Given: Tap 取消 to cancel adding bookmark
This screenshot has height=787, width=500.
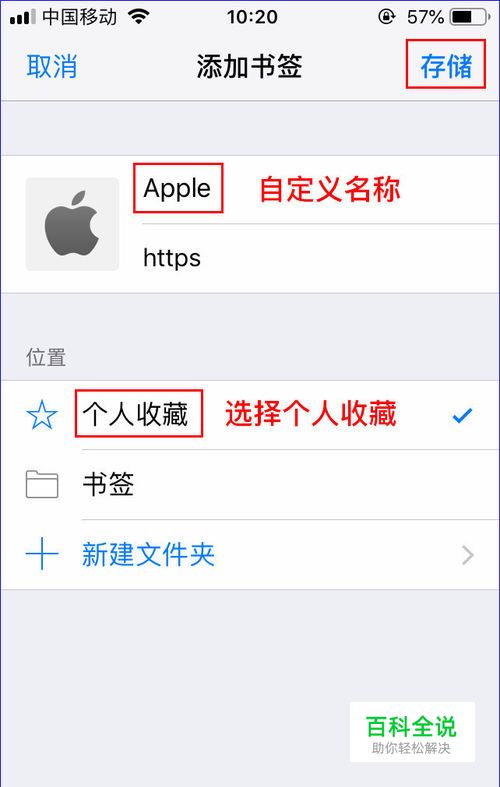Looking at the screenshot, I should click(x=52, y=67).
